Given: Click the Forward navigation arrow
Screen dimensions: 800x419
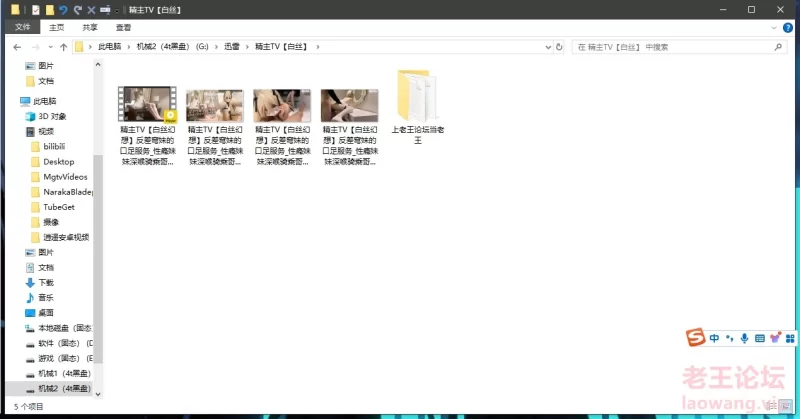Looking at the screenshot, I should pos(35,47).
